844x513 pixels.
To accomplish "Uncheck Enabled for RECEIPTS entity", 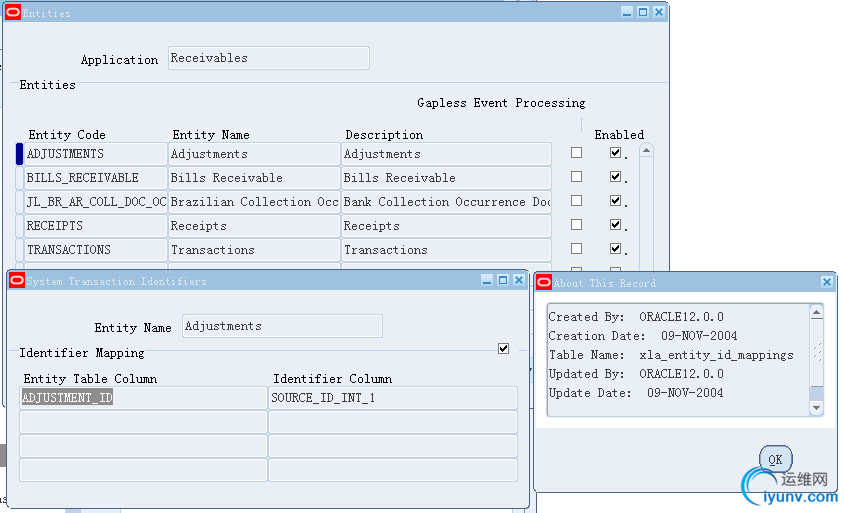I will click(x=616, y=224).
